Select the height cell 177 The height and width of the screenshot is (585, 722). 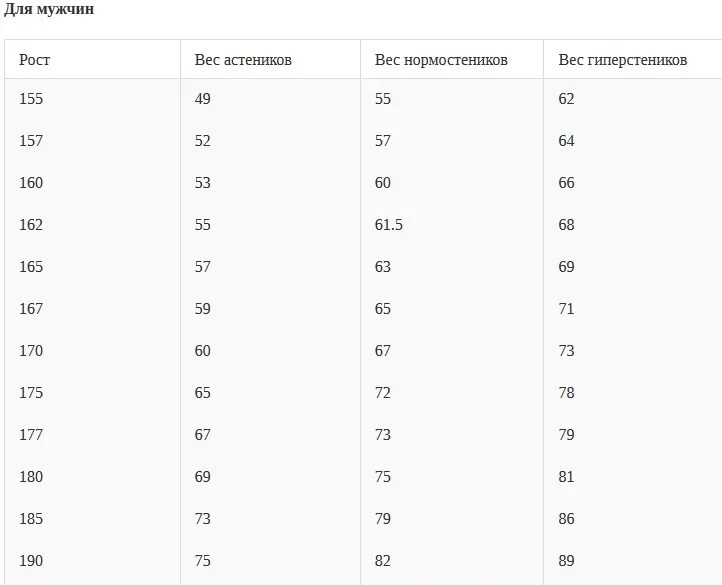tap(31, 434)
